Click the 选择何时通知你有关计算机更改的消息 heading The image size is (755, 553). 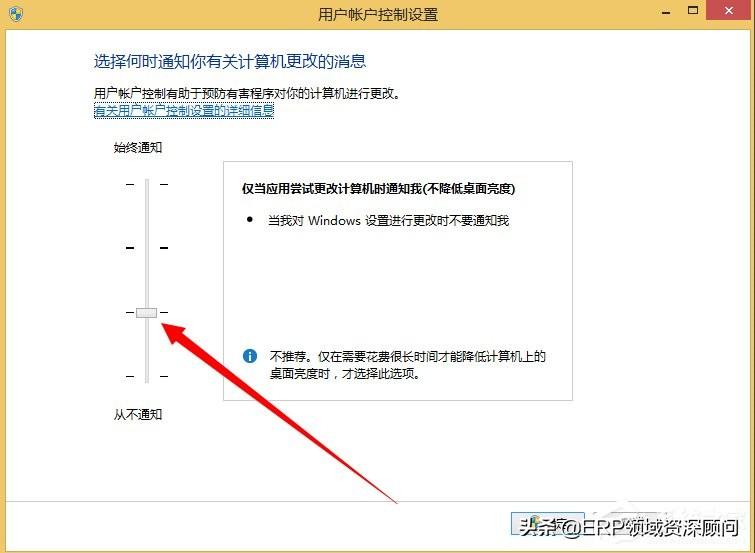point(229,62)
